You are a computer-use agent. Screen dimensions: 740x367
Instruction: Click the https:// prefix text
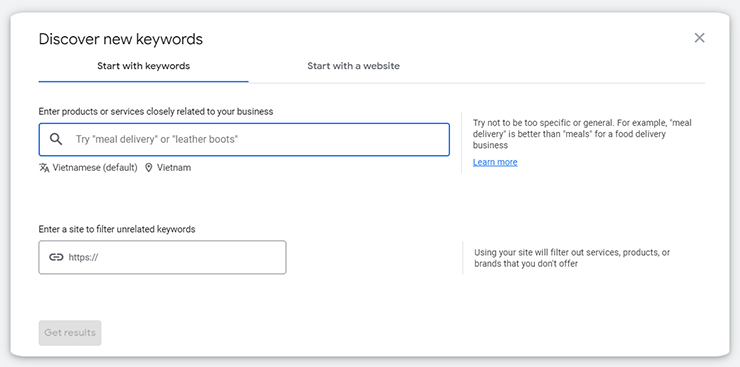click(x=84, y=258)
